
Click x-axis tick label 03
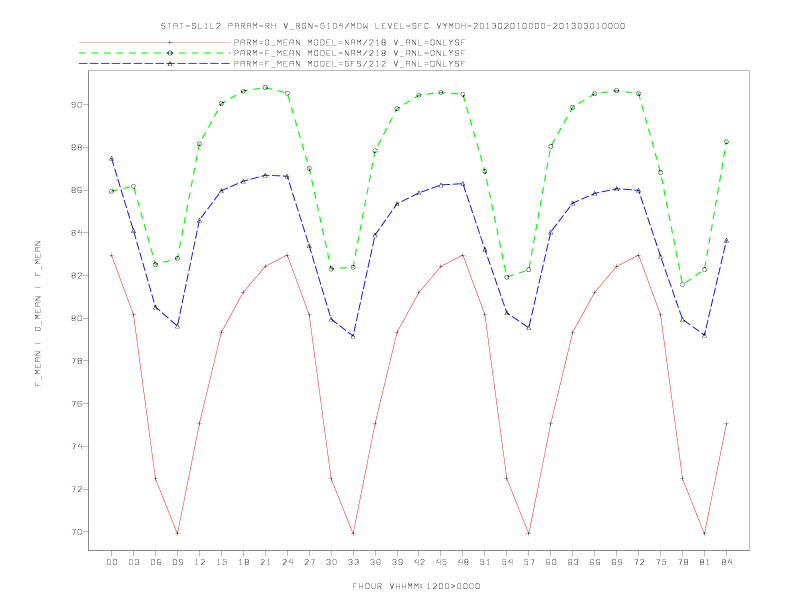[134, 562]
